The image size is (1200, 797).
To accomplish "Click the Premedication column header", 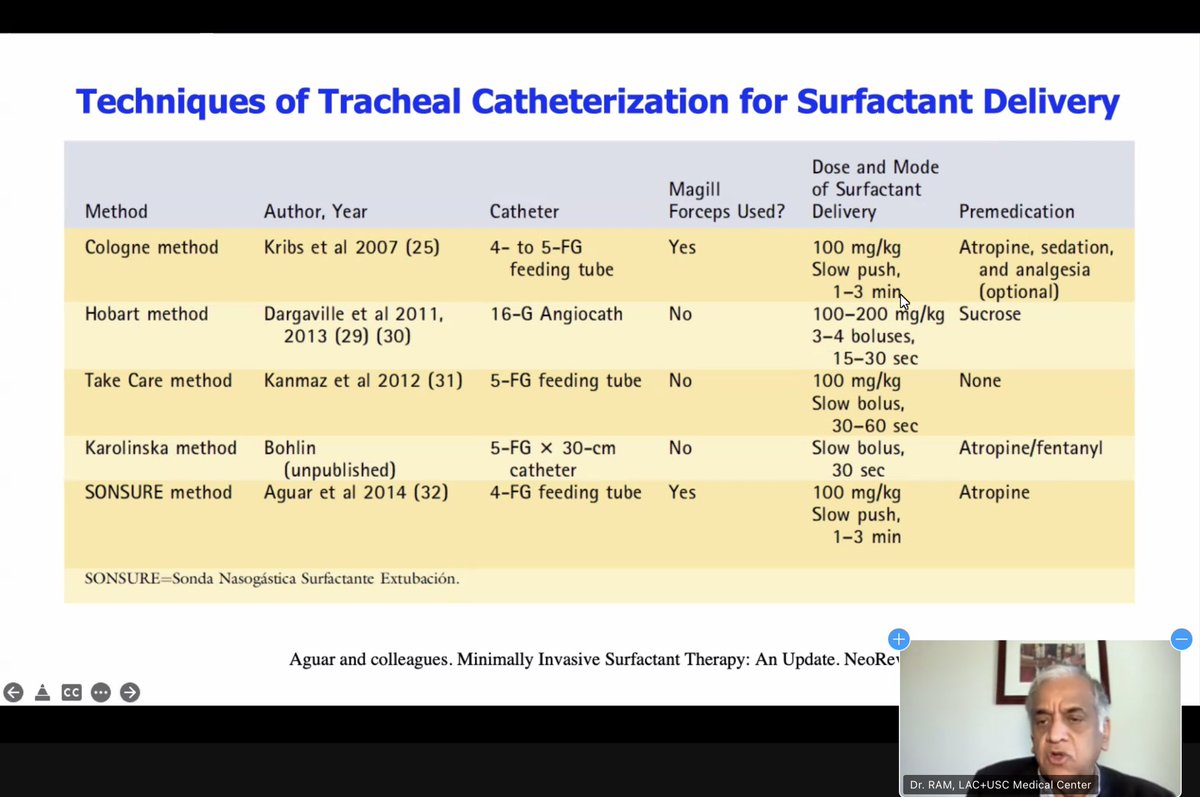I will click(1017, 212).
